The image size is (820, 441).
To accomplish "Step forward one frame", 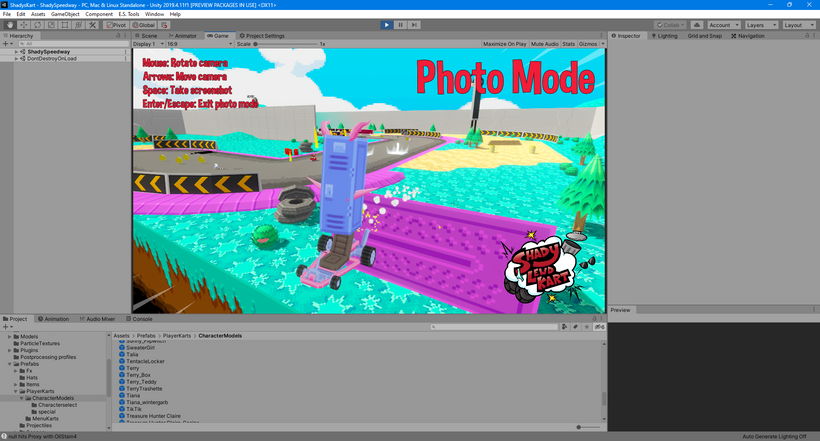I will pyautogui.click(x=414, y=25).
